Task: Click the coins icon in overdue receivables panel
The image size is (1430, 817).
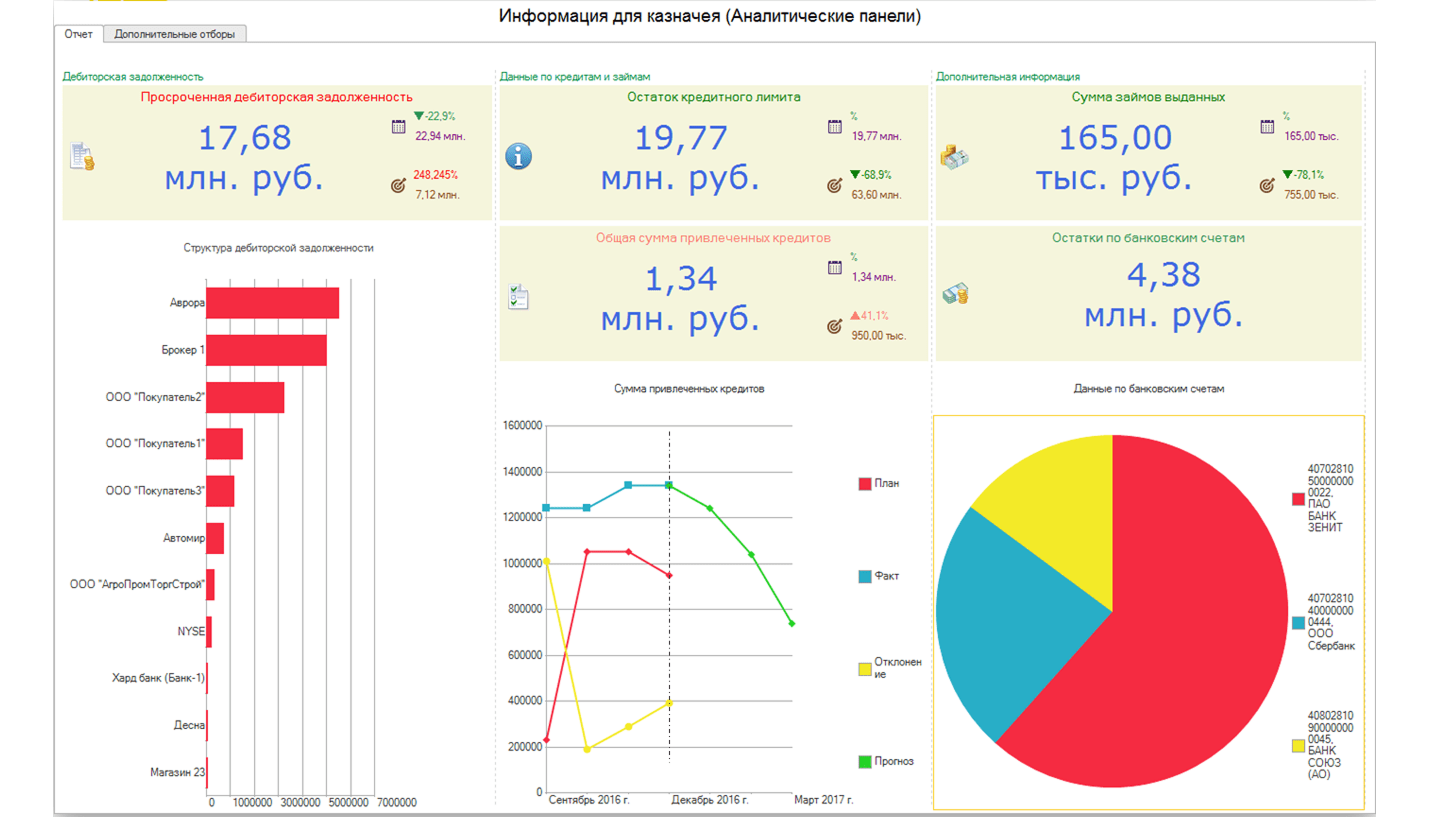Action: click(x=82, y=157)
